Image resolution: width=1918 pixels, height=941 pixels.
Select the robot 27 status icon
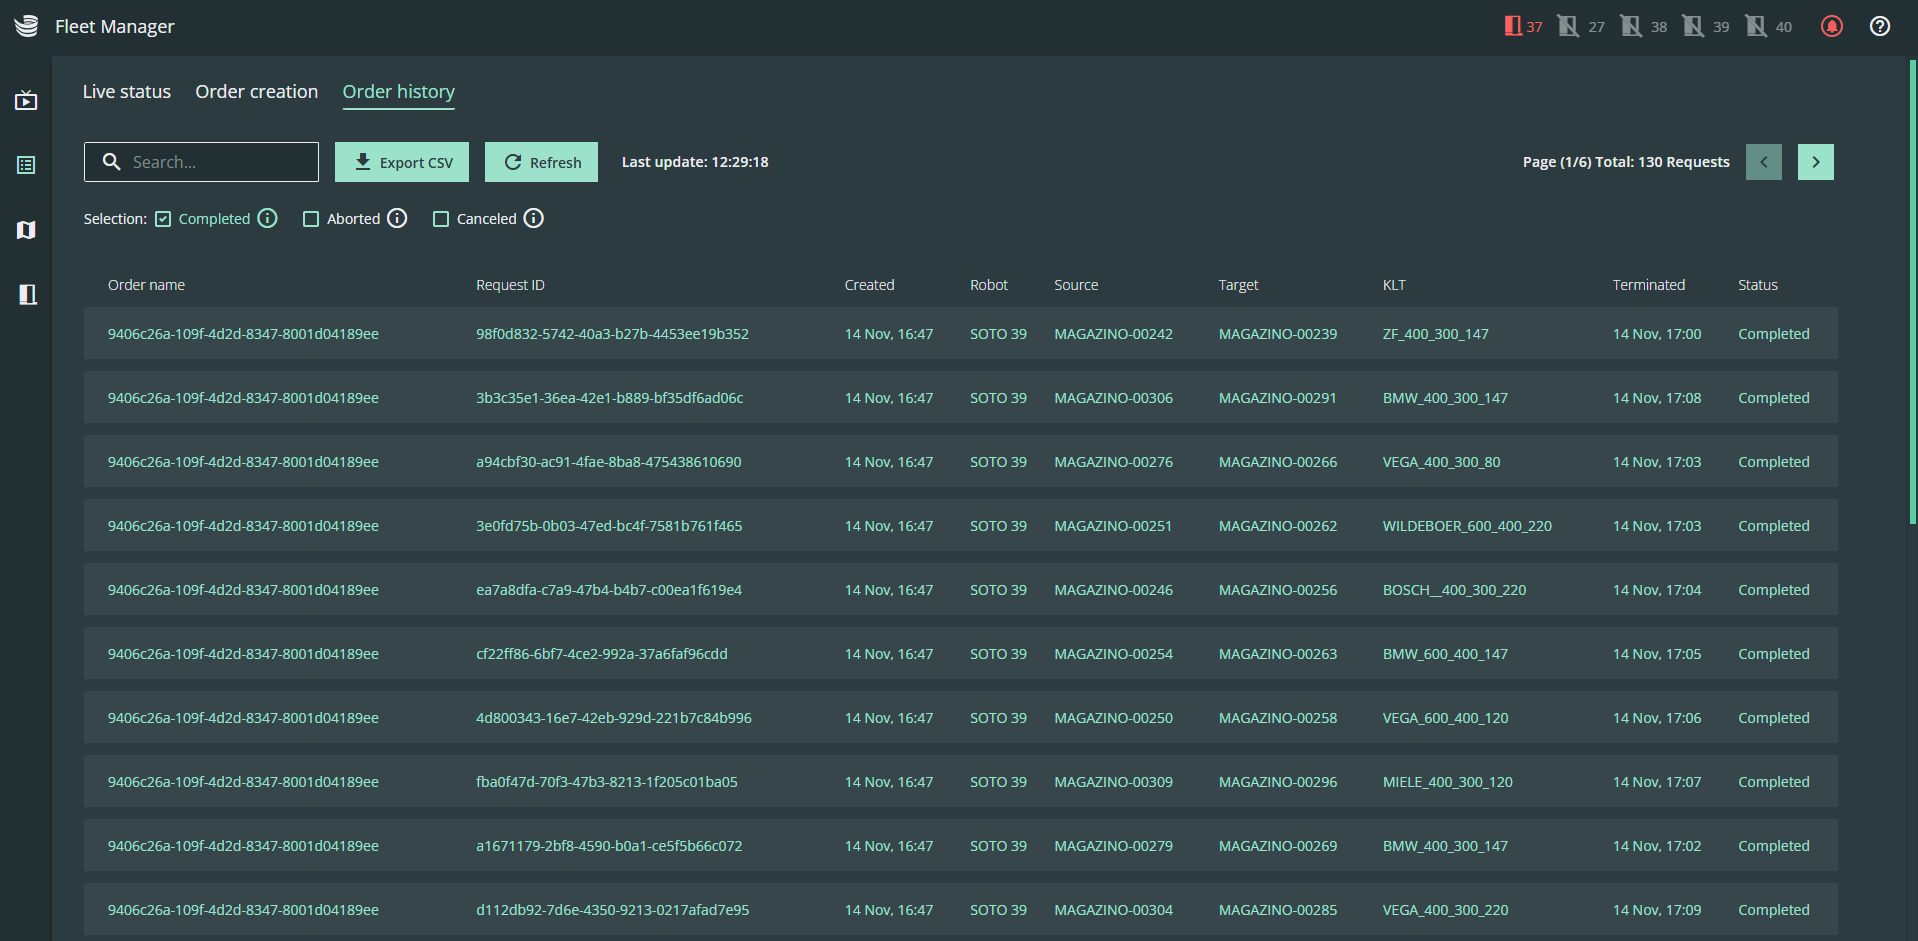click(x=1581, y=26)
